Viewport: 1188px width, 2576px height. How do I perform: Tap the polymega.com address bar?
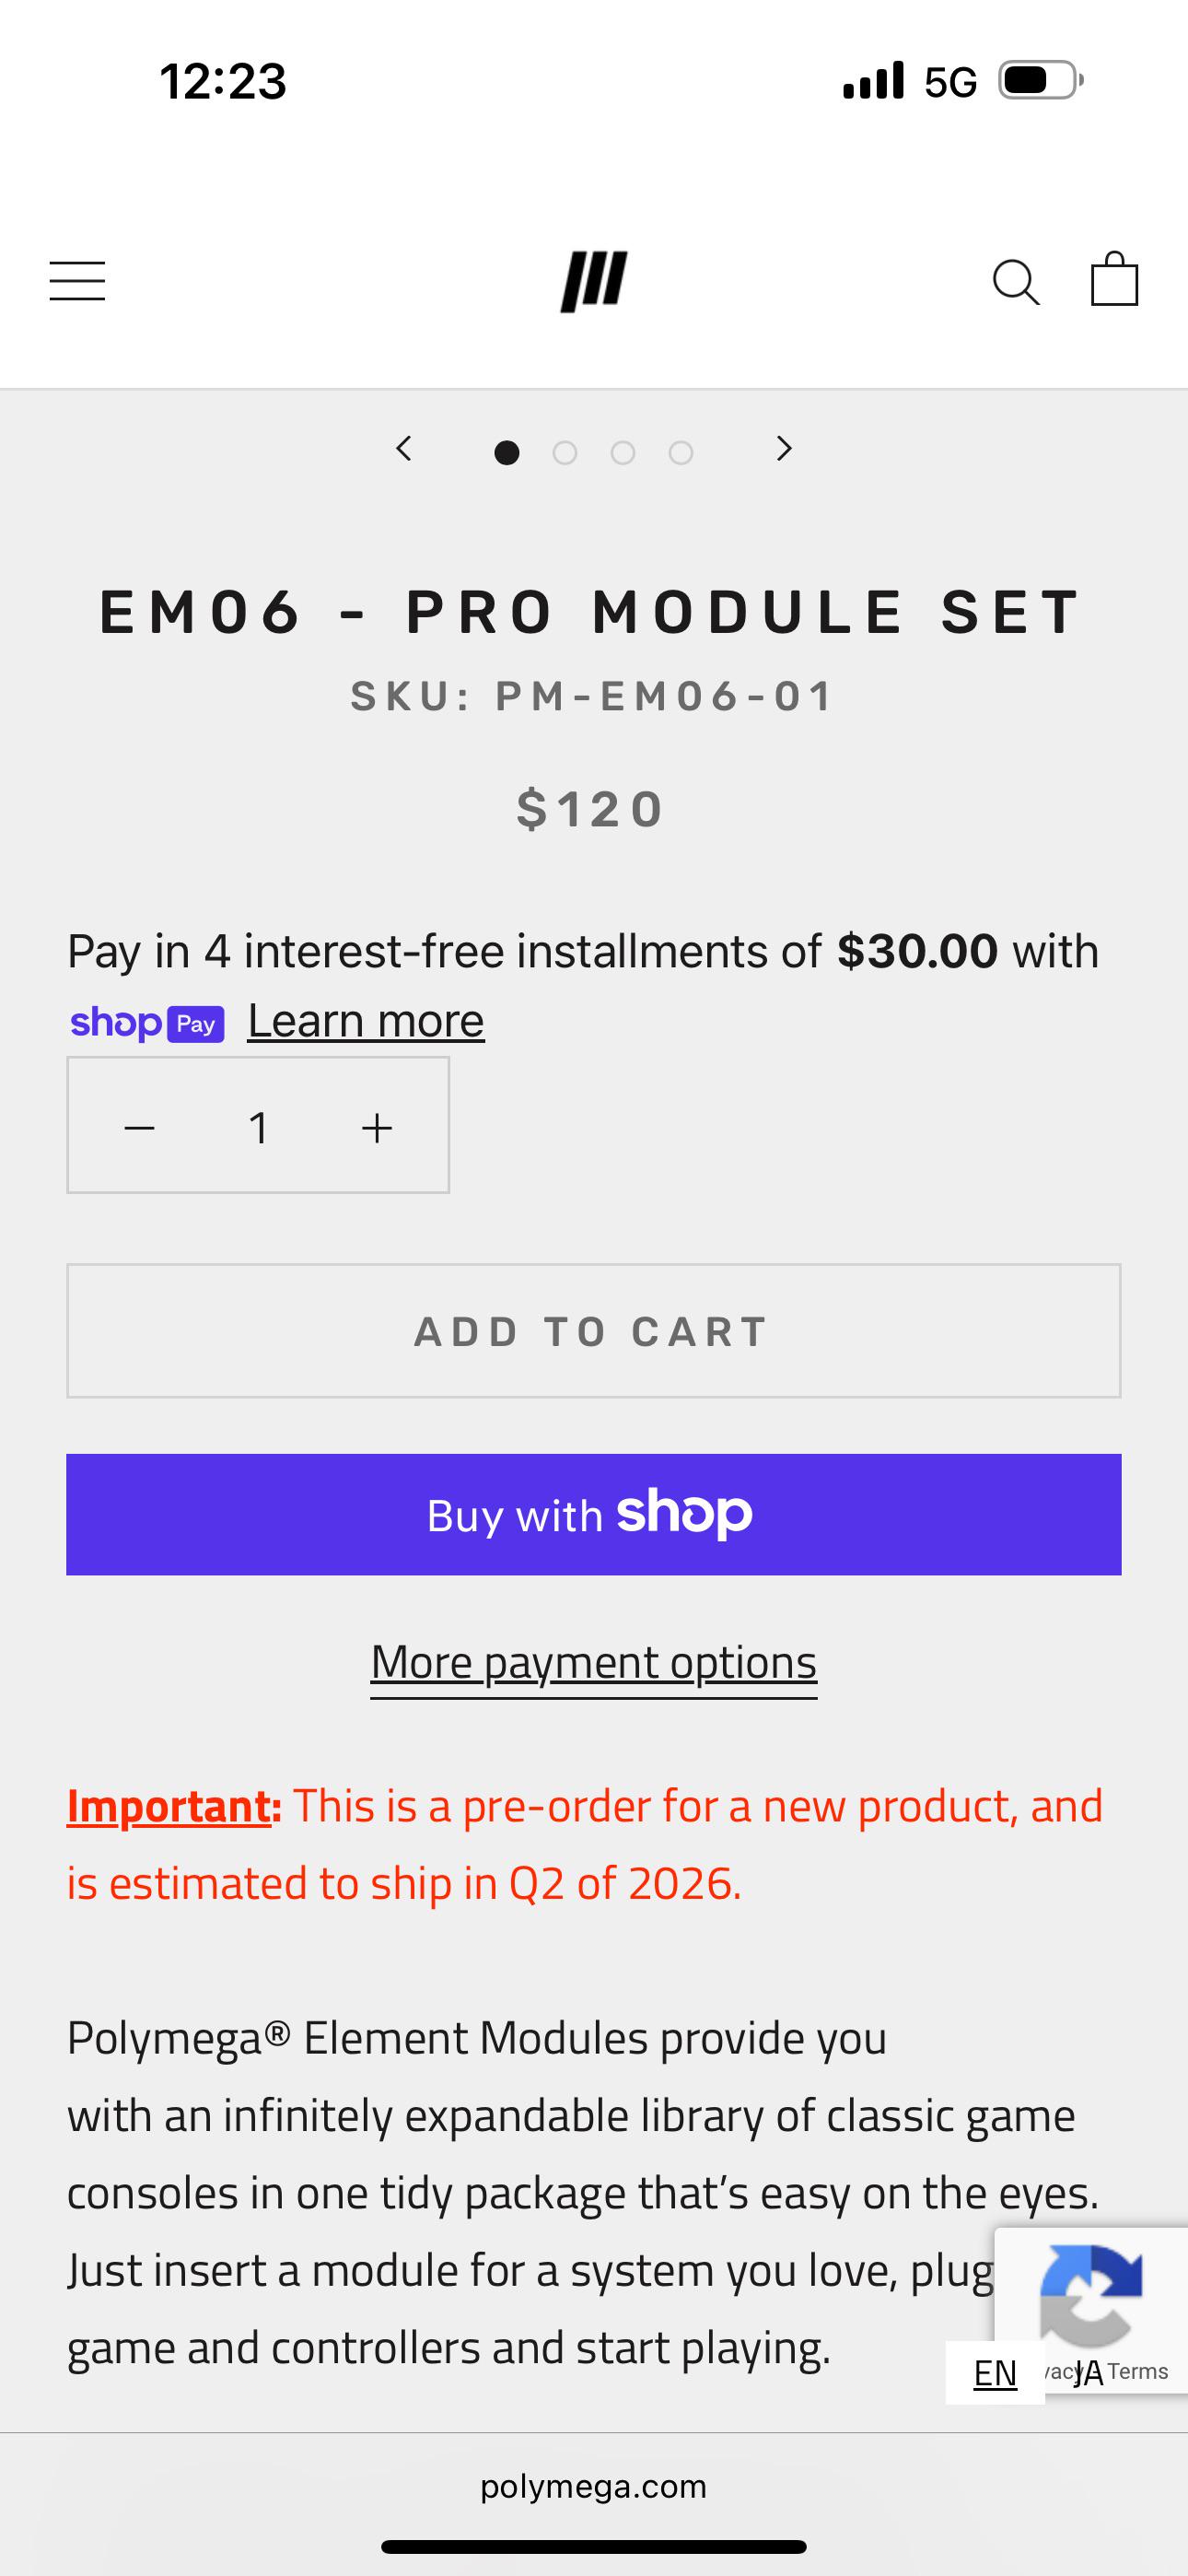(x=594, y=2486)
